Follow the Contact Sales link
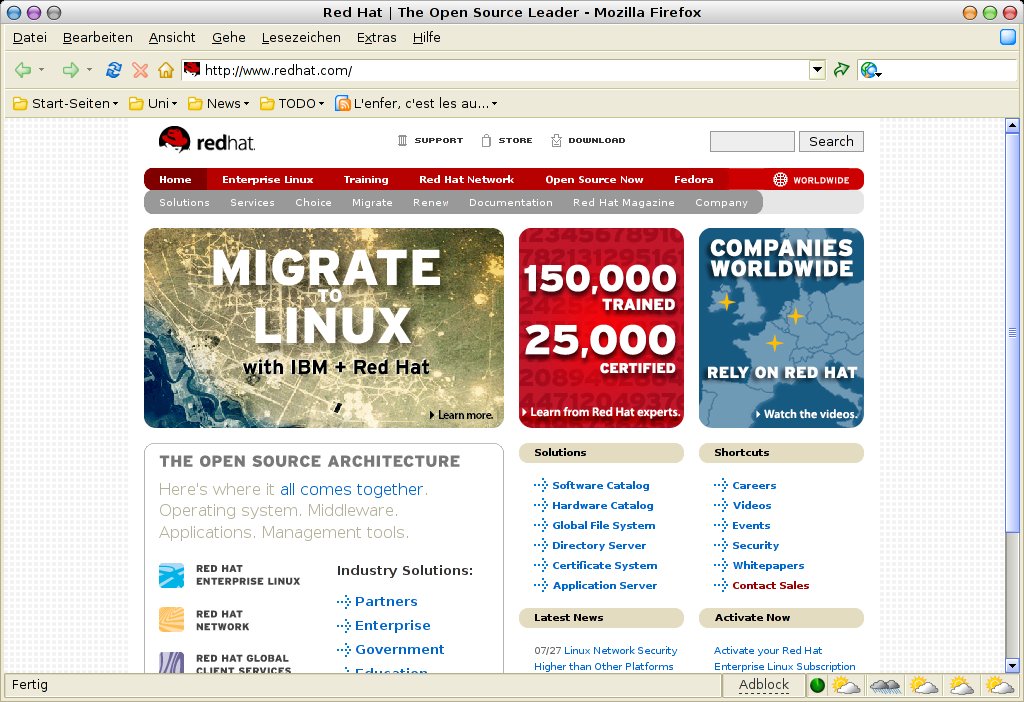1024x702 pixels. coord(770,586)
